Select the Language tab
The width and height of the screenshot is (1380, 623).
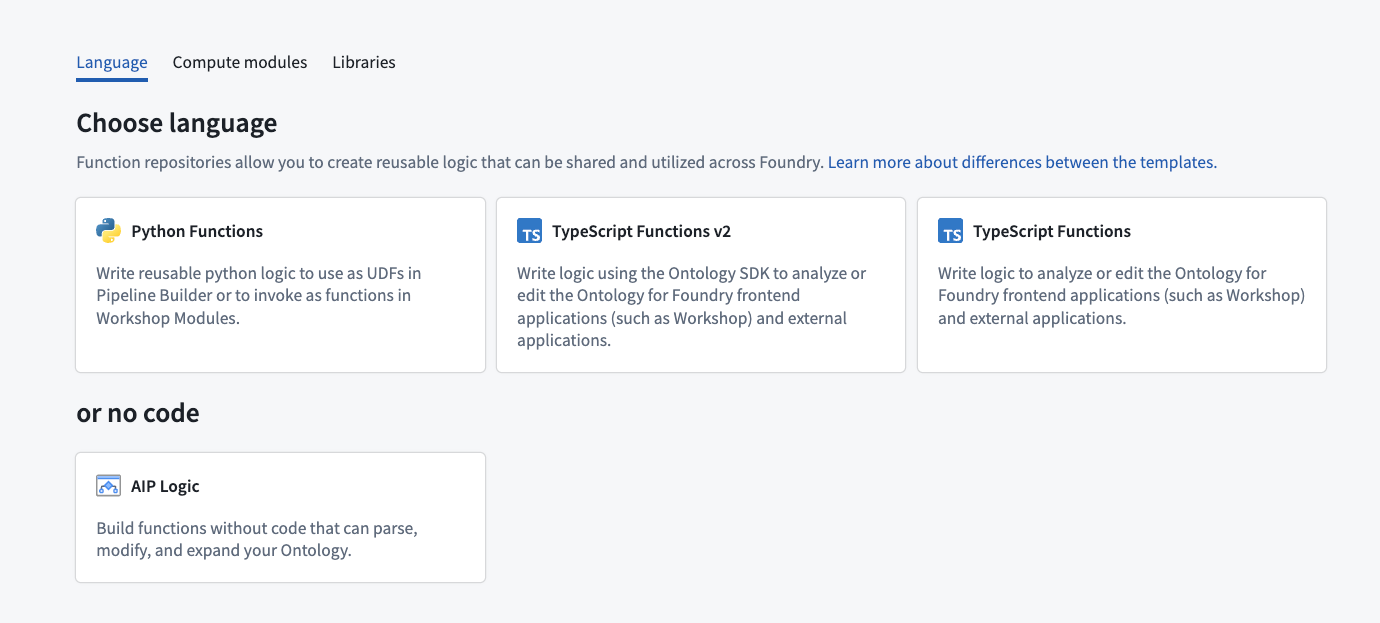111,62
